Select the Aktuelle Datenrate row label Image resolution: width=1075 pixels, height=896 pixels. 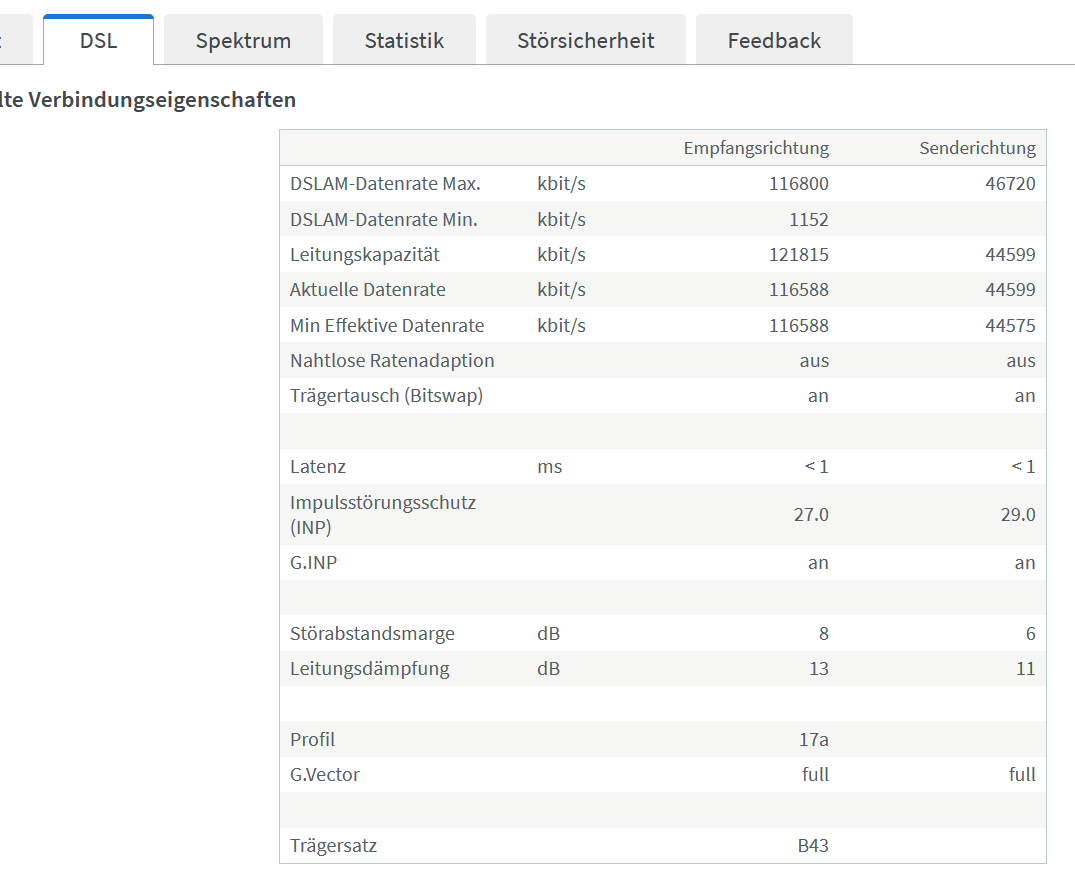point(367,289)
